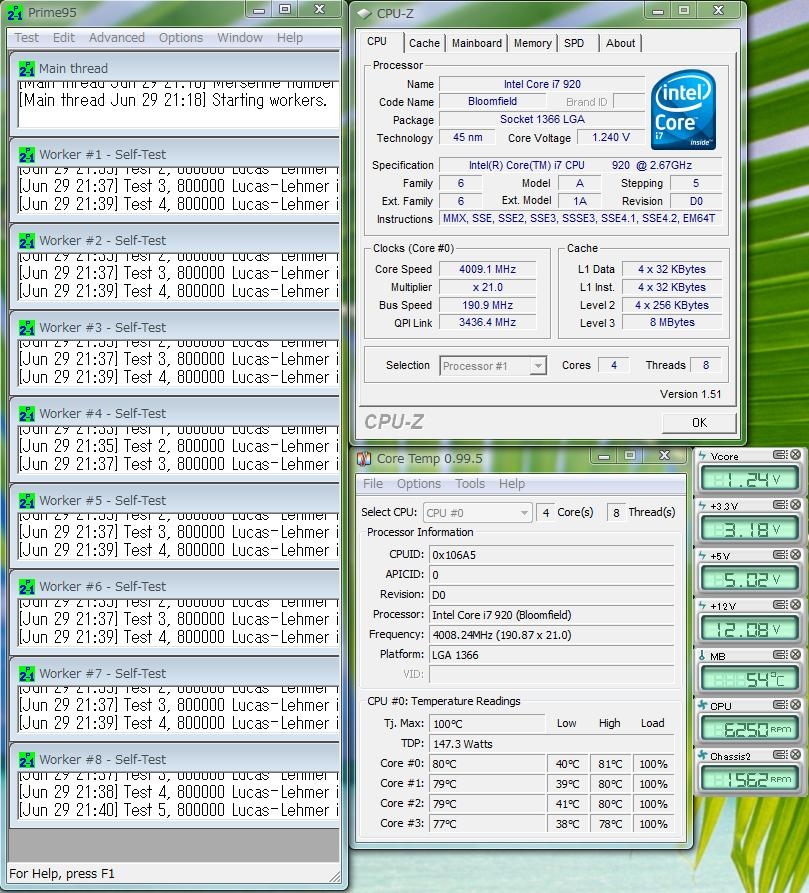The height and width of the screenshot is (893, 809).
Task: Open the Processor #1 selection dropdown
Action: pos(538,366)
